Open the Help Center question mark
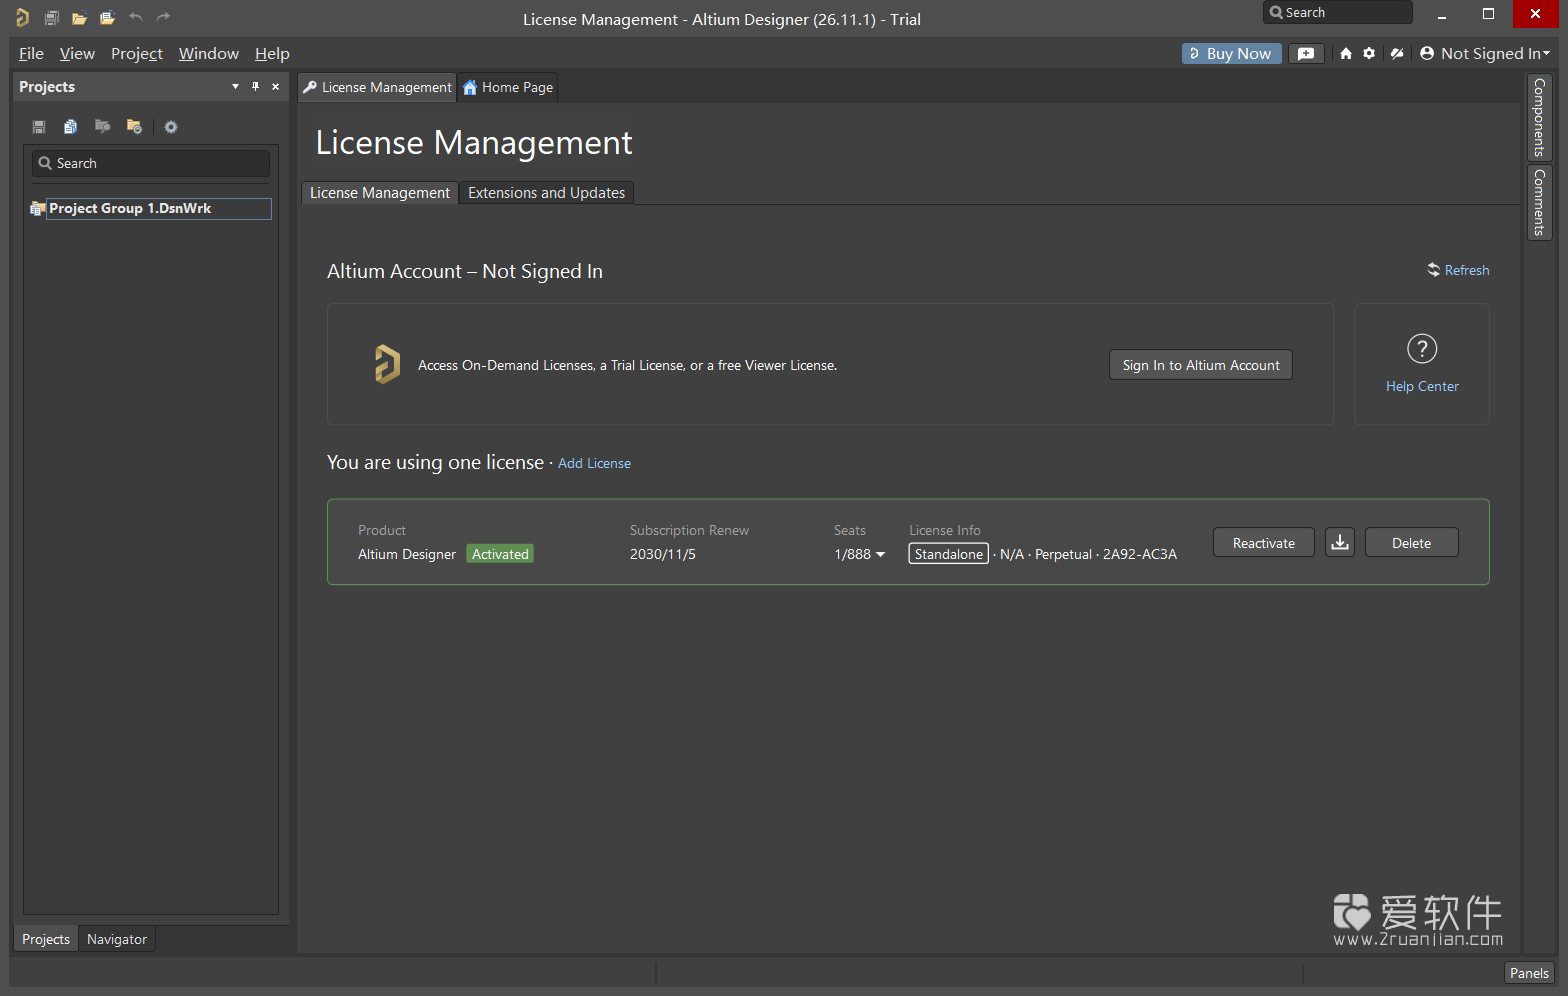The image size is (1568, 996). pyautogui.click(x=1422, y=348)
